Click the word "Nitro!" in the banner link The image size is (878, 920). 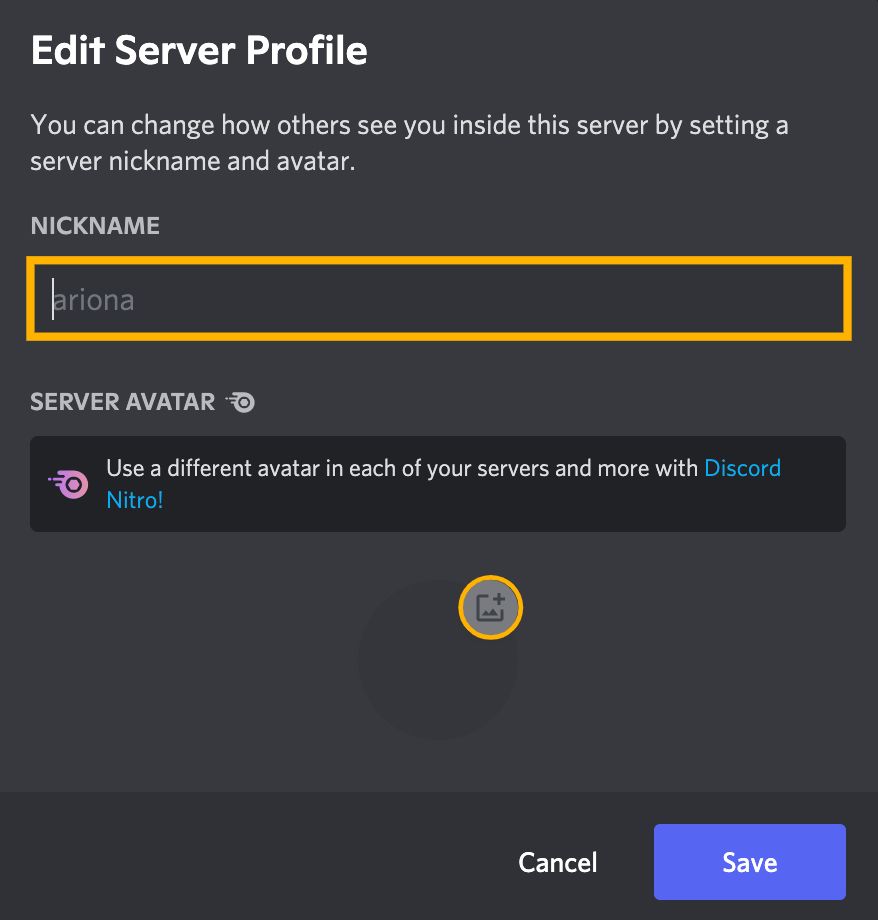click(x=134, y=500)
